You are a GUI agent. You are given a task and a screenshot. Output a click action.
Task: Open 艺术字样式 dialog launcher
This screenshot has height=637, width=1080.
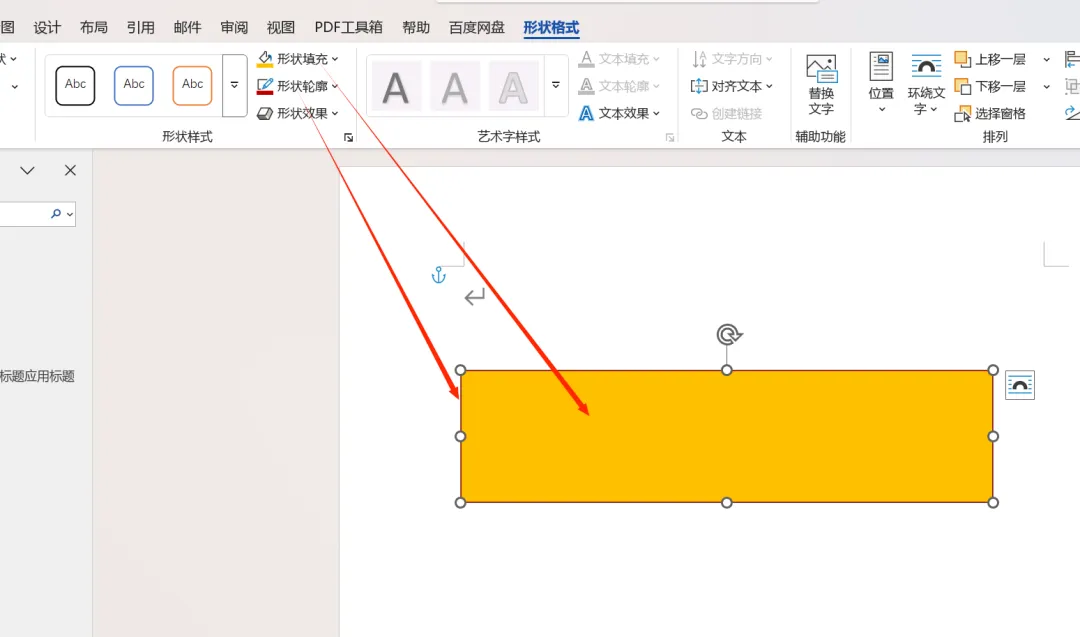point(669,138)
